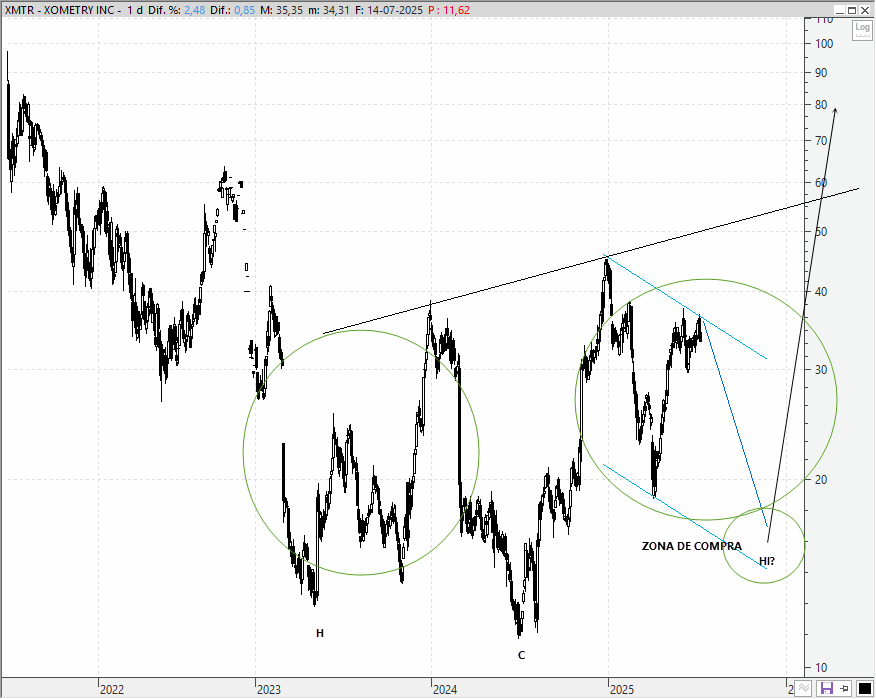Click the 60 price level on axis

[821, 182]
